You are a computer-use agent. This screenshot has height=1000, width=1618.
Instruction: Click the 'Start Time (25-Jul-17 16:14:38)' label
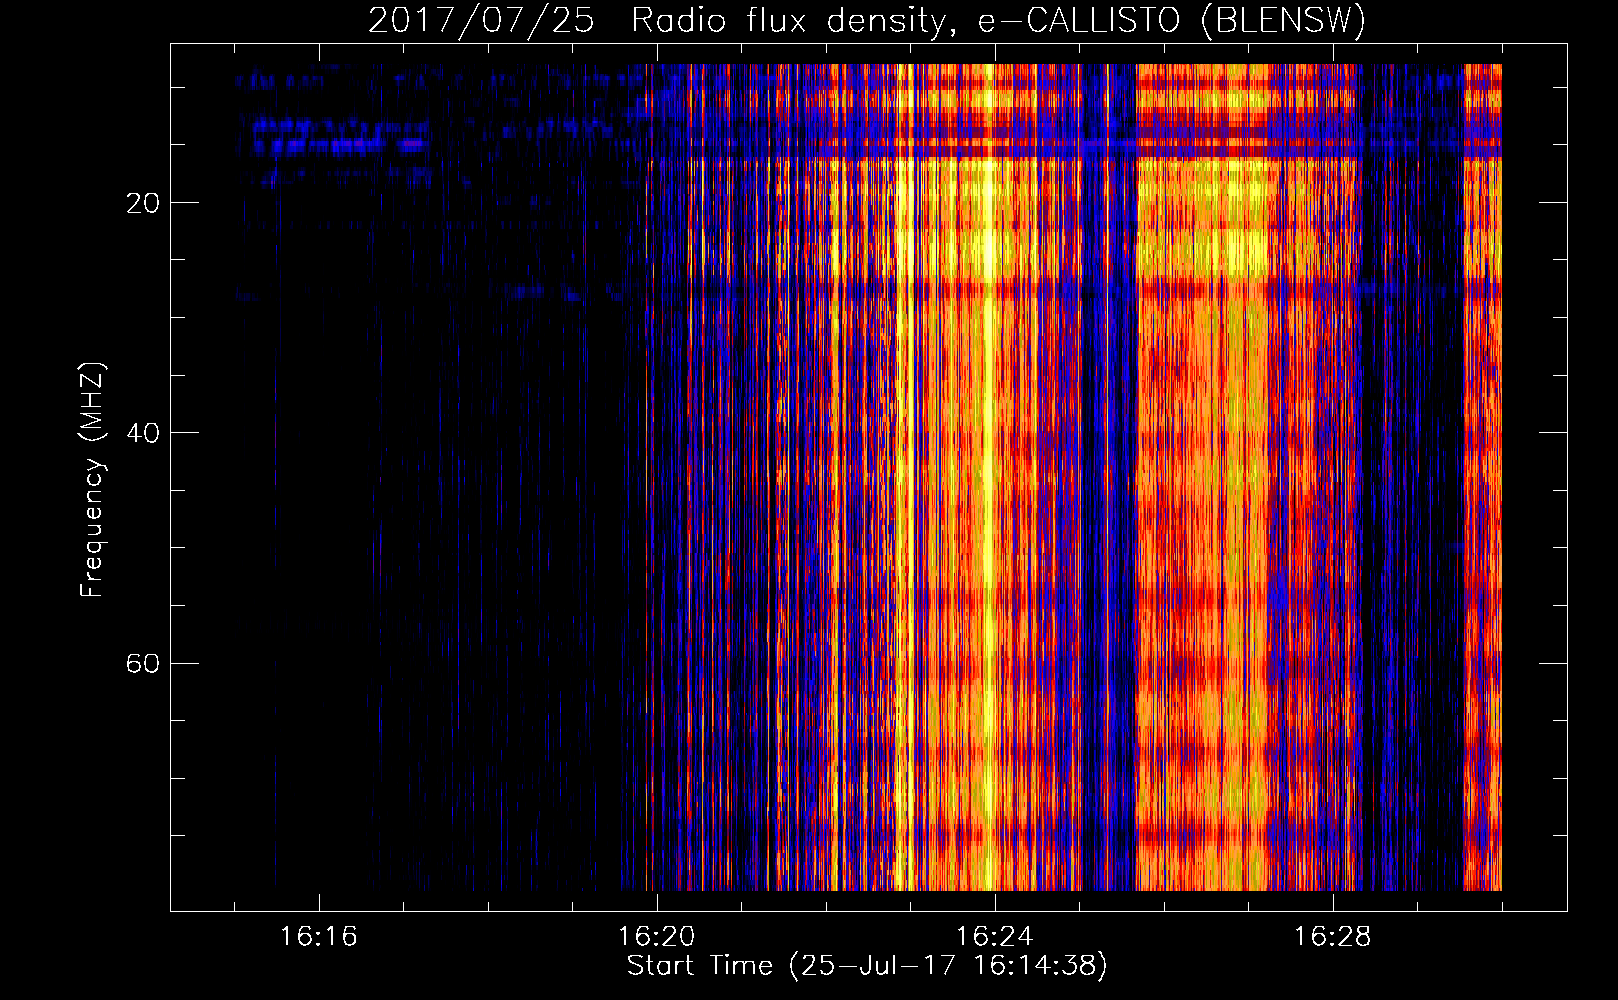tap(867, 966)
